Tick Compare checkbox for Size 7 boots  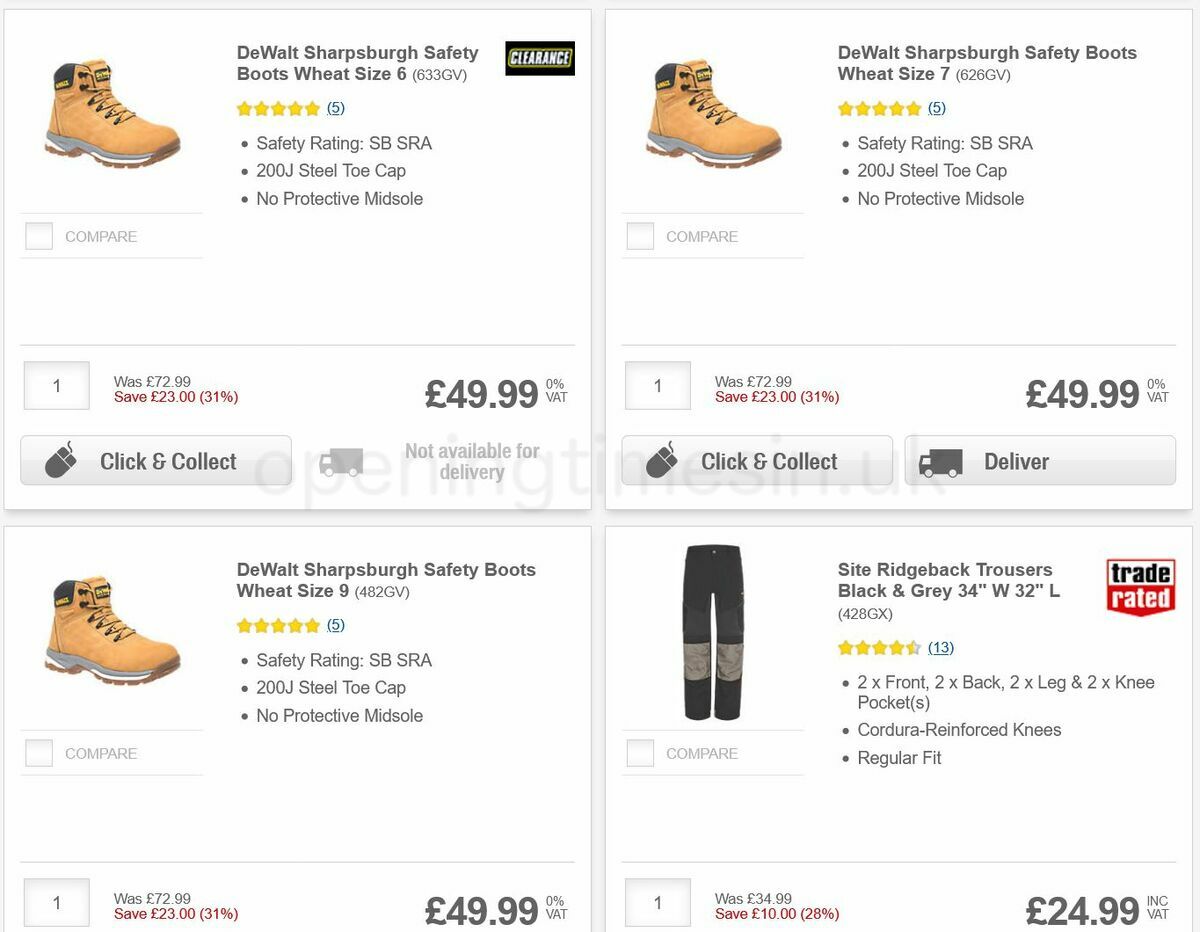pyautogui.click(x=640, y=236)
